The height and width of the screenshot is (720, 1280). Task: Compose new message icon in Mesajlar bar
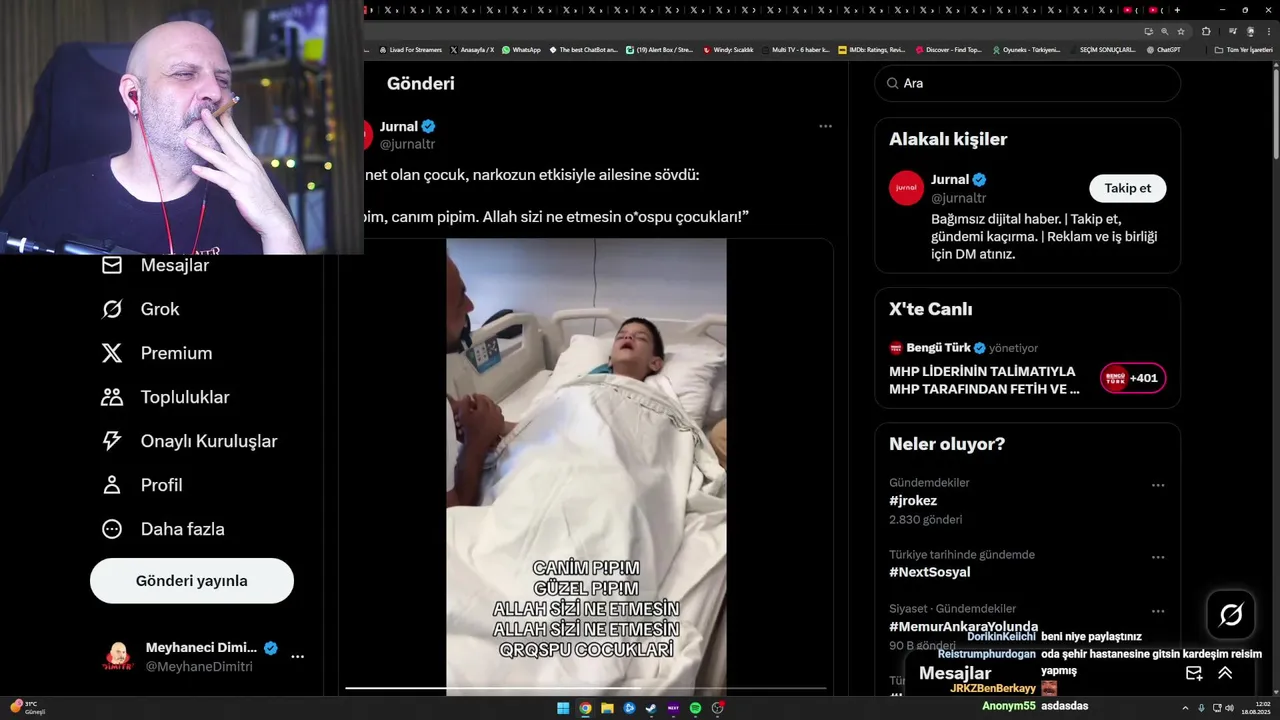tap(1194, 673)
